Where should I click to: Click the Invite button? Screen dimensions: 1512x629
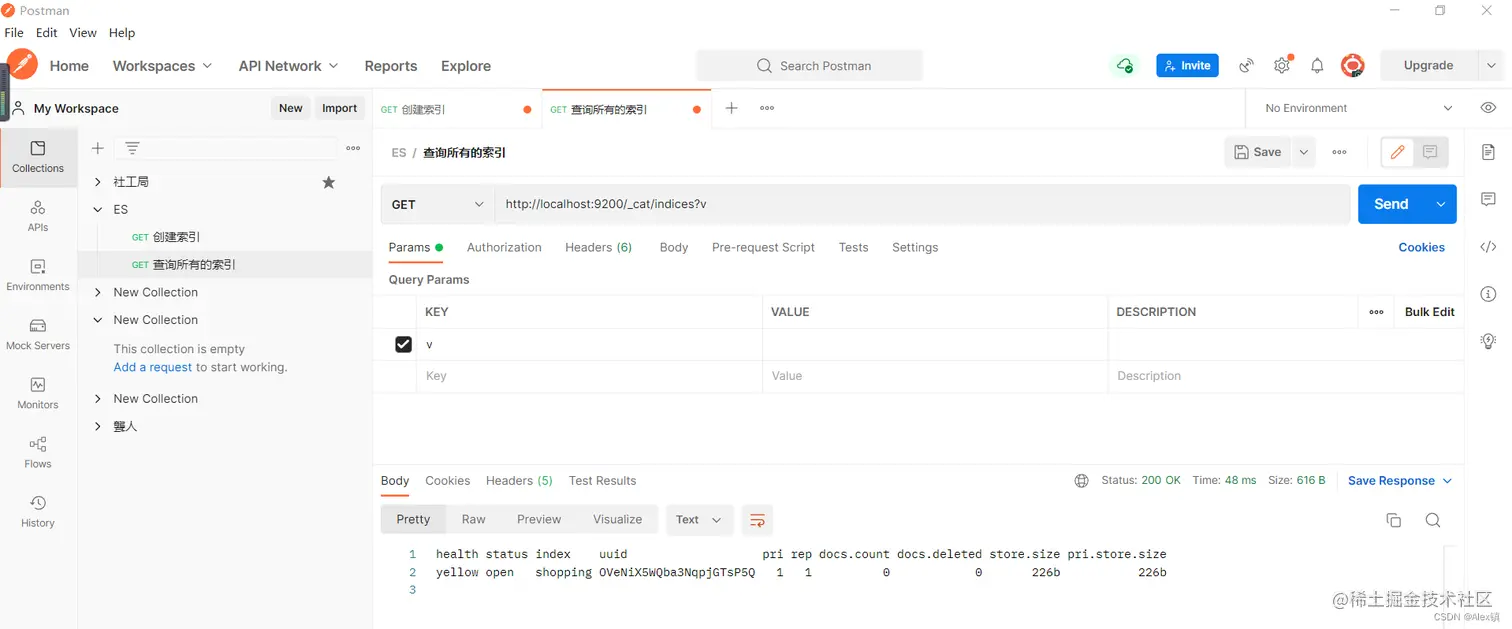point(1187,65)
